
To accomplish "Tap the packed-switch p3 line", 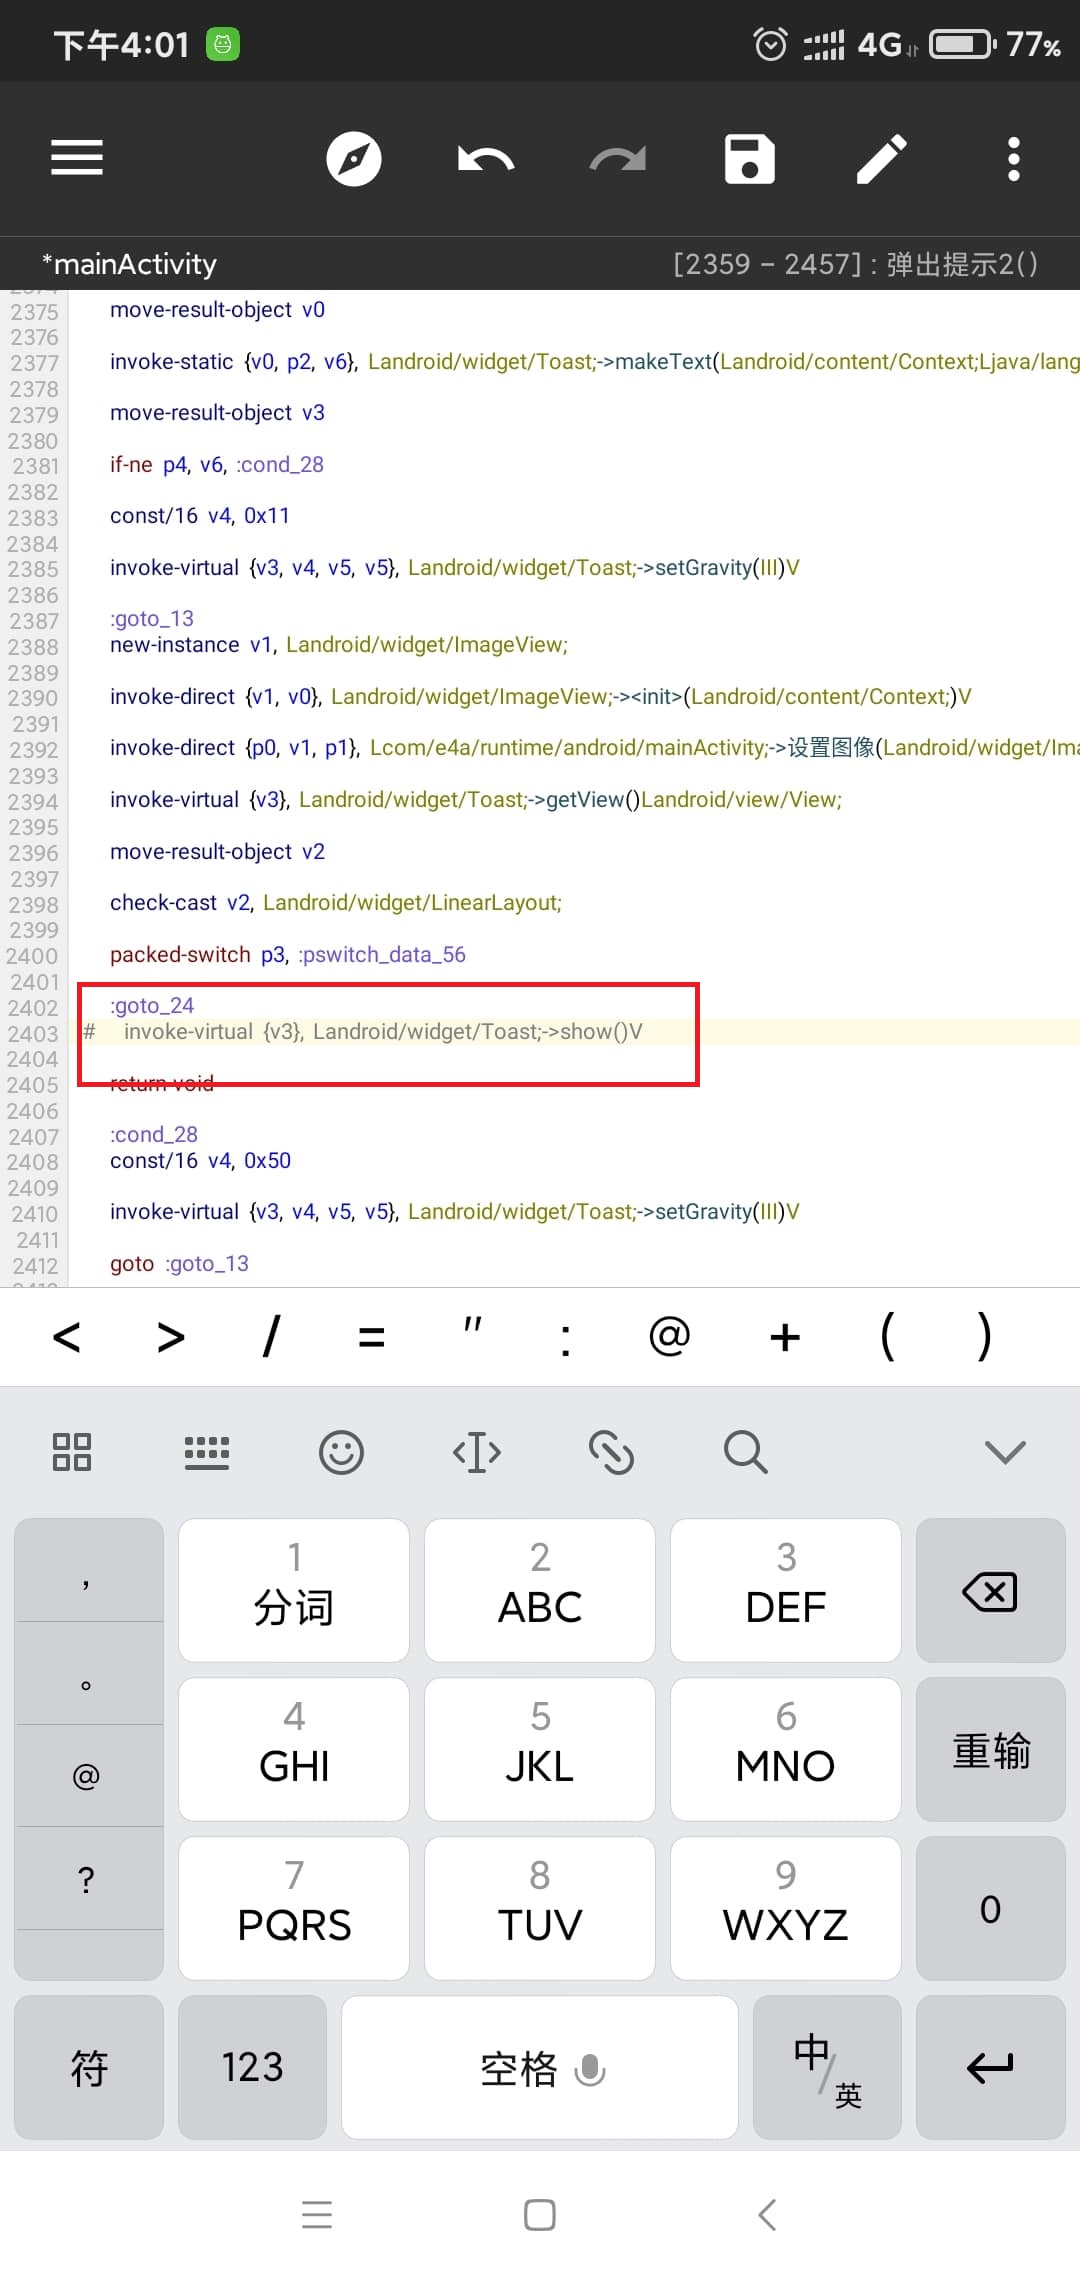I will coord(288,954).
